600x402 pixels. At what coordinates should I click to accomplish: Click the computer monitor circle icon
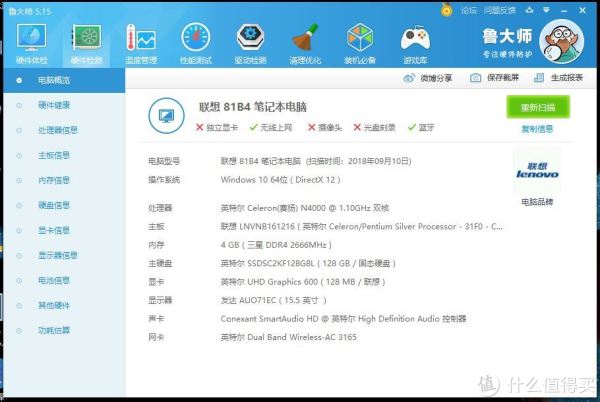(x=166, y=116)
